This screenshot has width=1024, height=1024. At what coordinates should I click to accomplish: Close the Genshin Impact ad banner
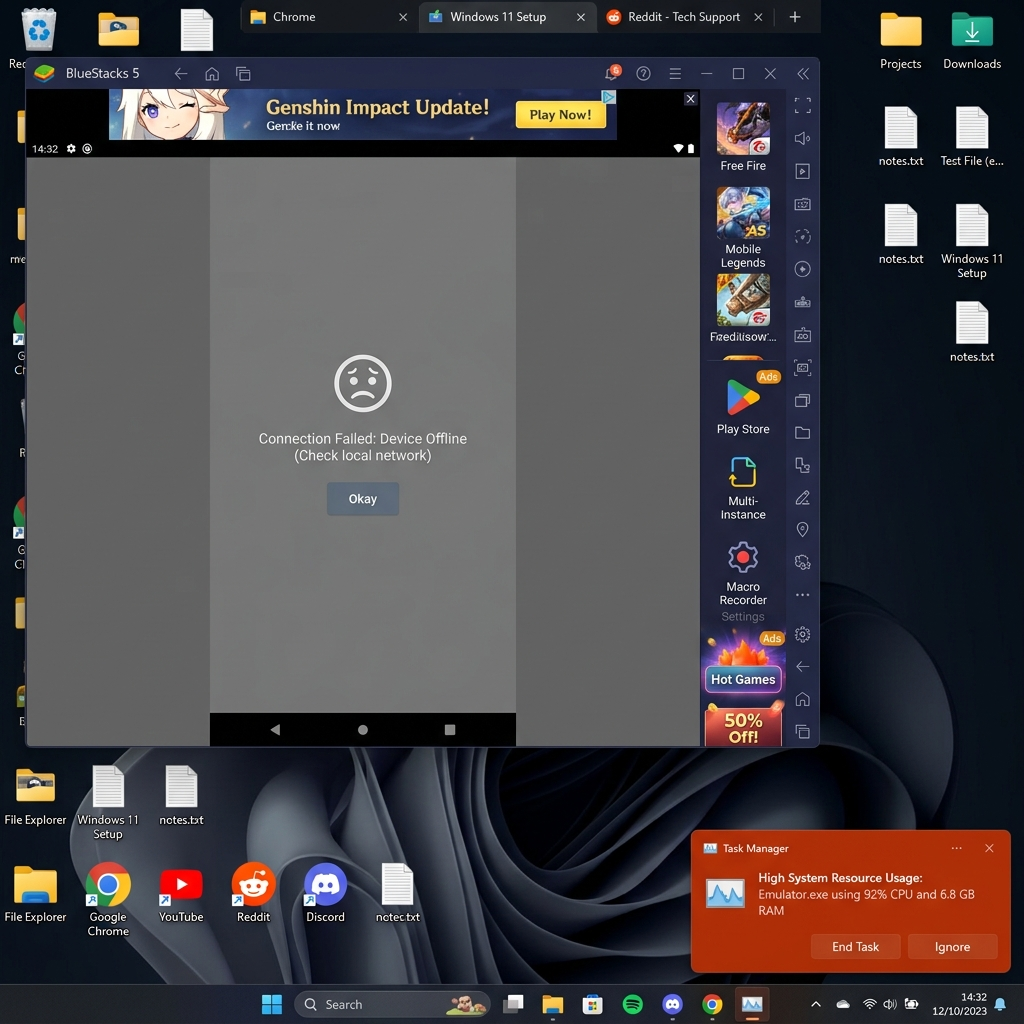click(690, 99)
